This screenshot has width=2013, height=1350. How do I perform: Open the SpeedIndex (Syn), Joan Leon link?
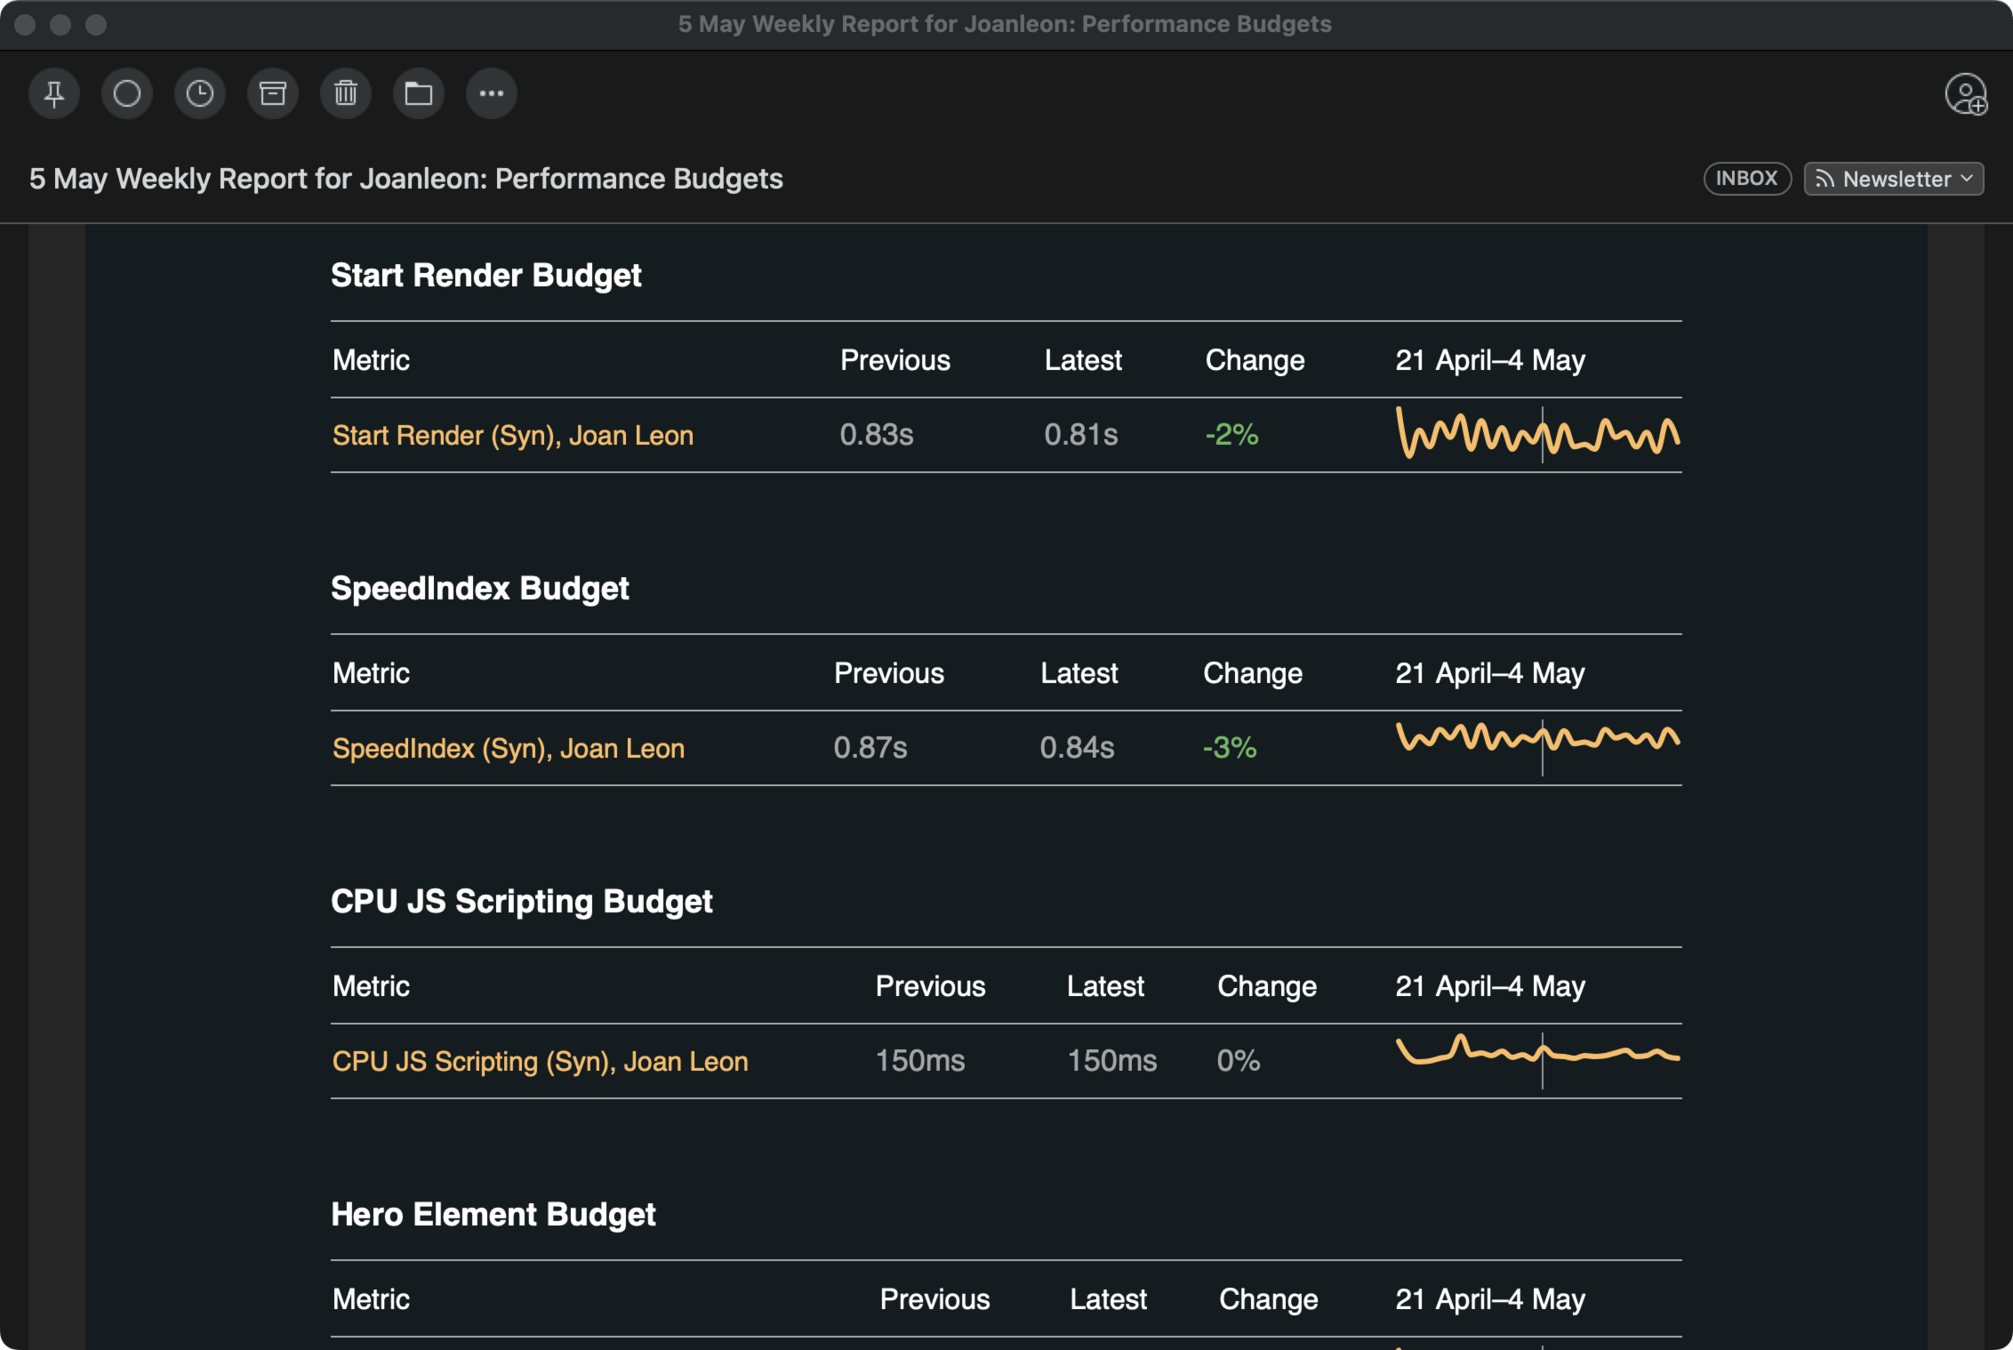[508, 749]
